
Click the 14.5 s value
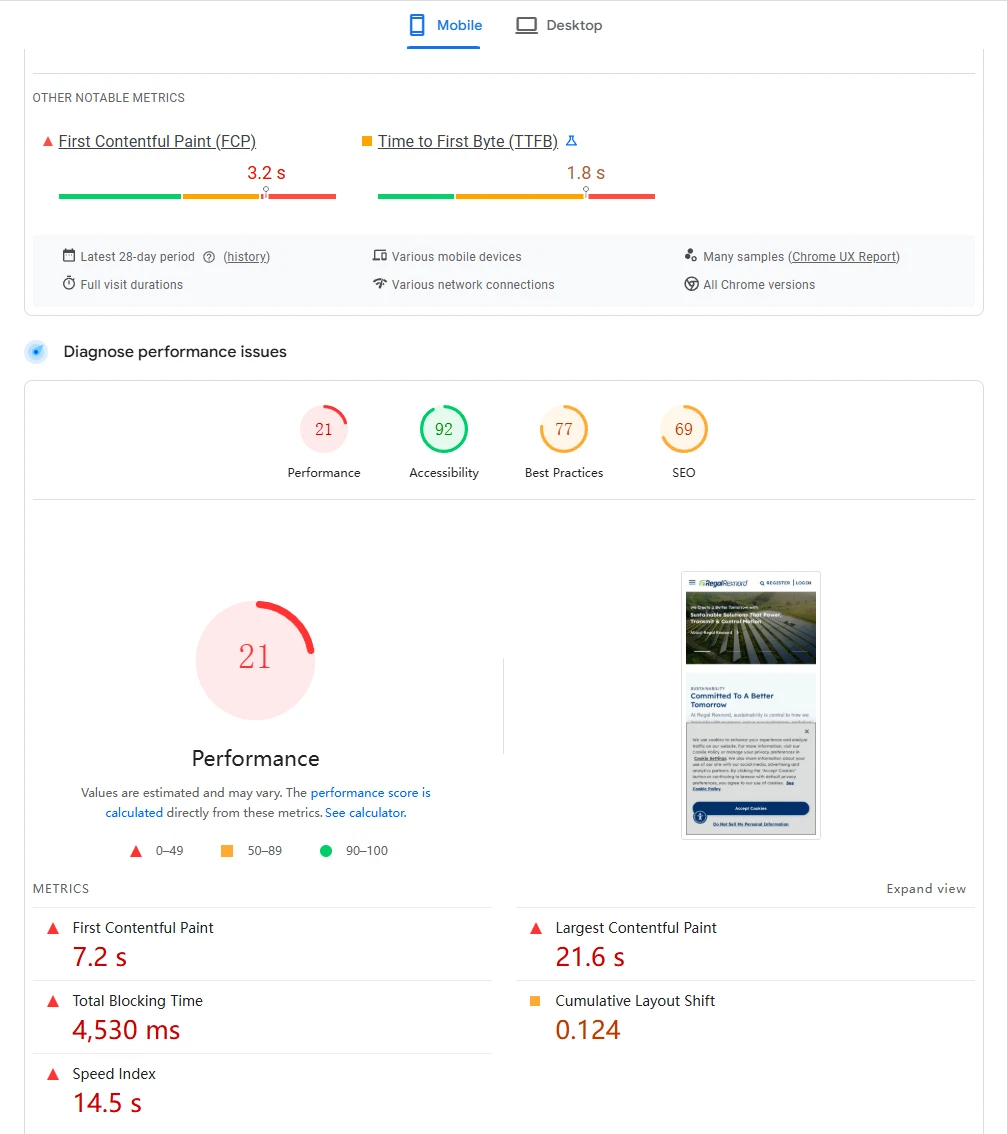tap(107, 1104)
